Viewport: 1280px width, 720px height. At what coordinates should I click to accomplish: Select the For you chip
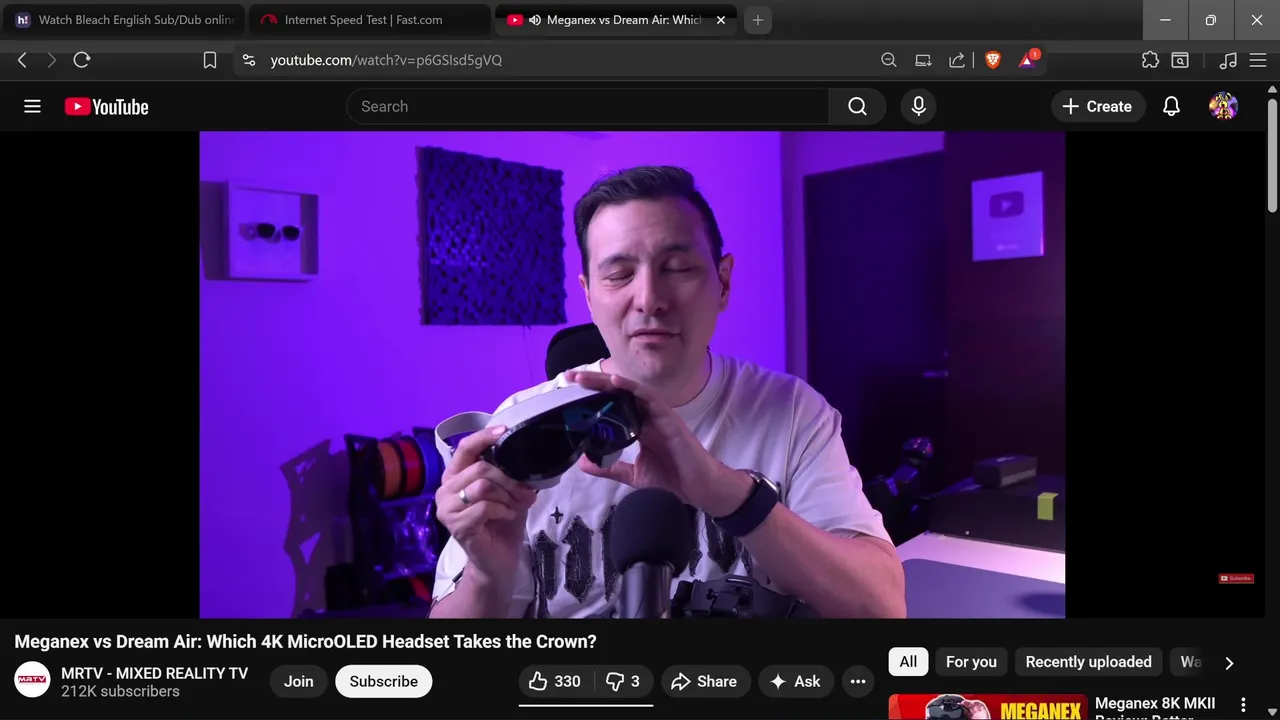[971, 662]
